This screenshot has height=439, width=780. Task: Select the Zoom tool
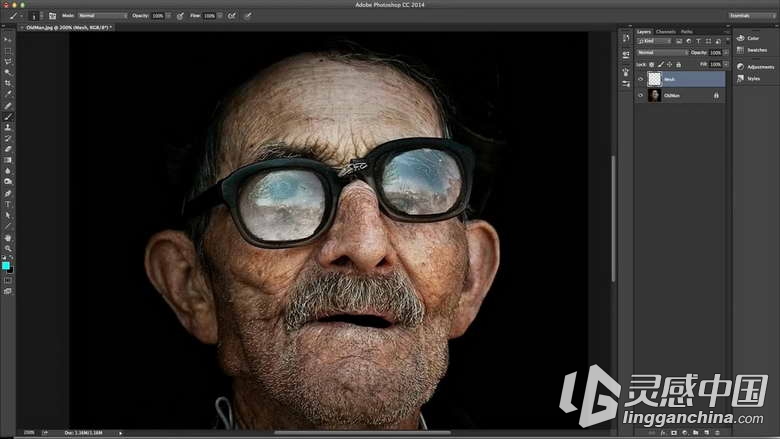point(7,249)
